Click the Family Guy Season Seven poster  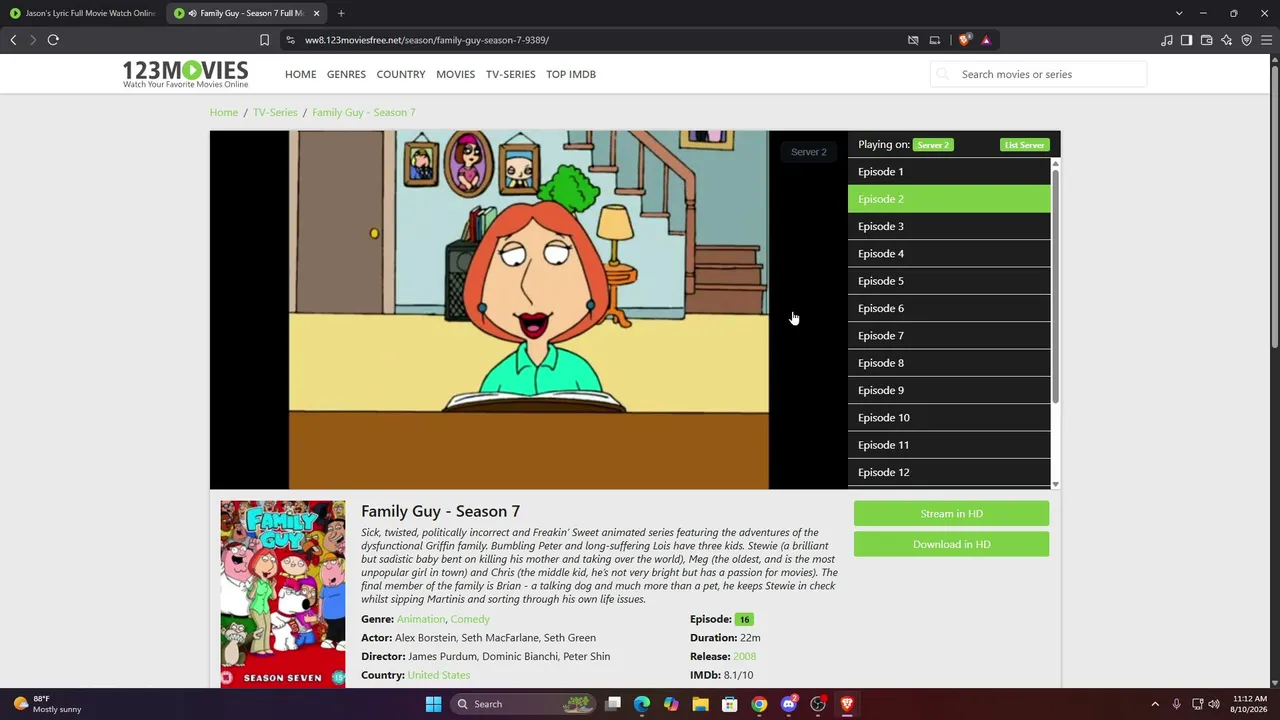283,594
